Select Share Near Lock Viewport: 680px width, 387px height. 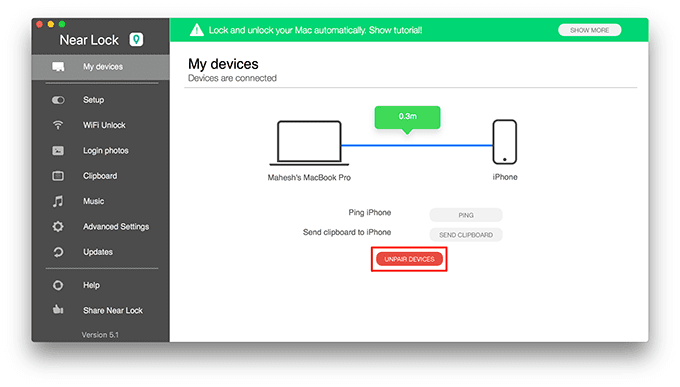[101, 310]
